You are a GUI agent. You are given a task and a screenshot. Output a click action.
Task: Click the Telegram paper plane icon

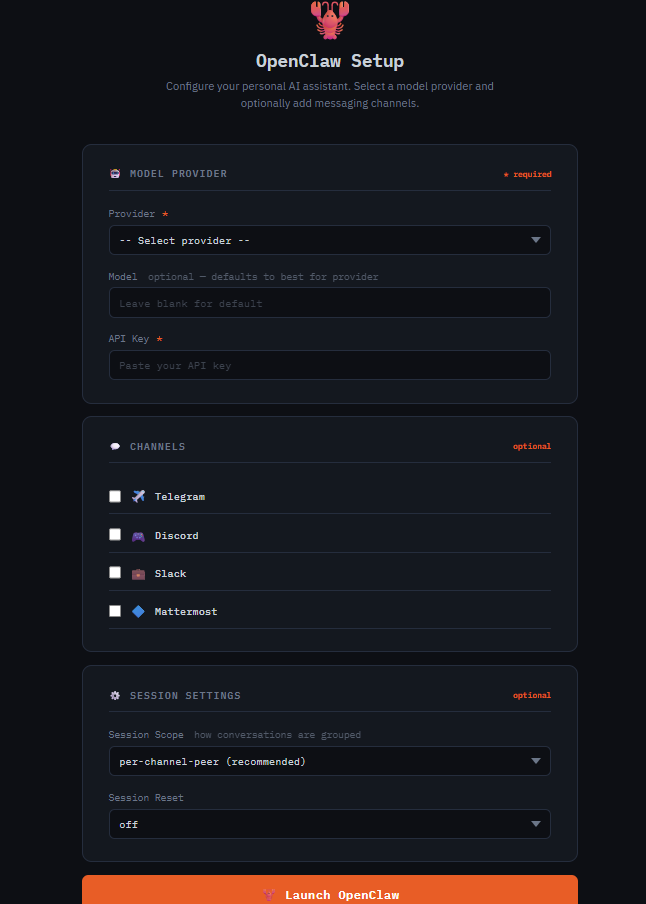(x=138, y=495)
